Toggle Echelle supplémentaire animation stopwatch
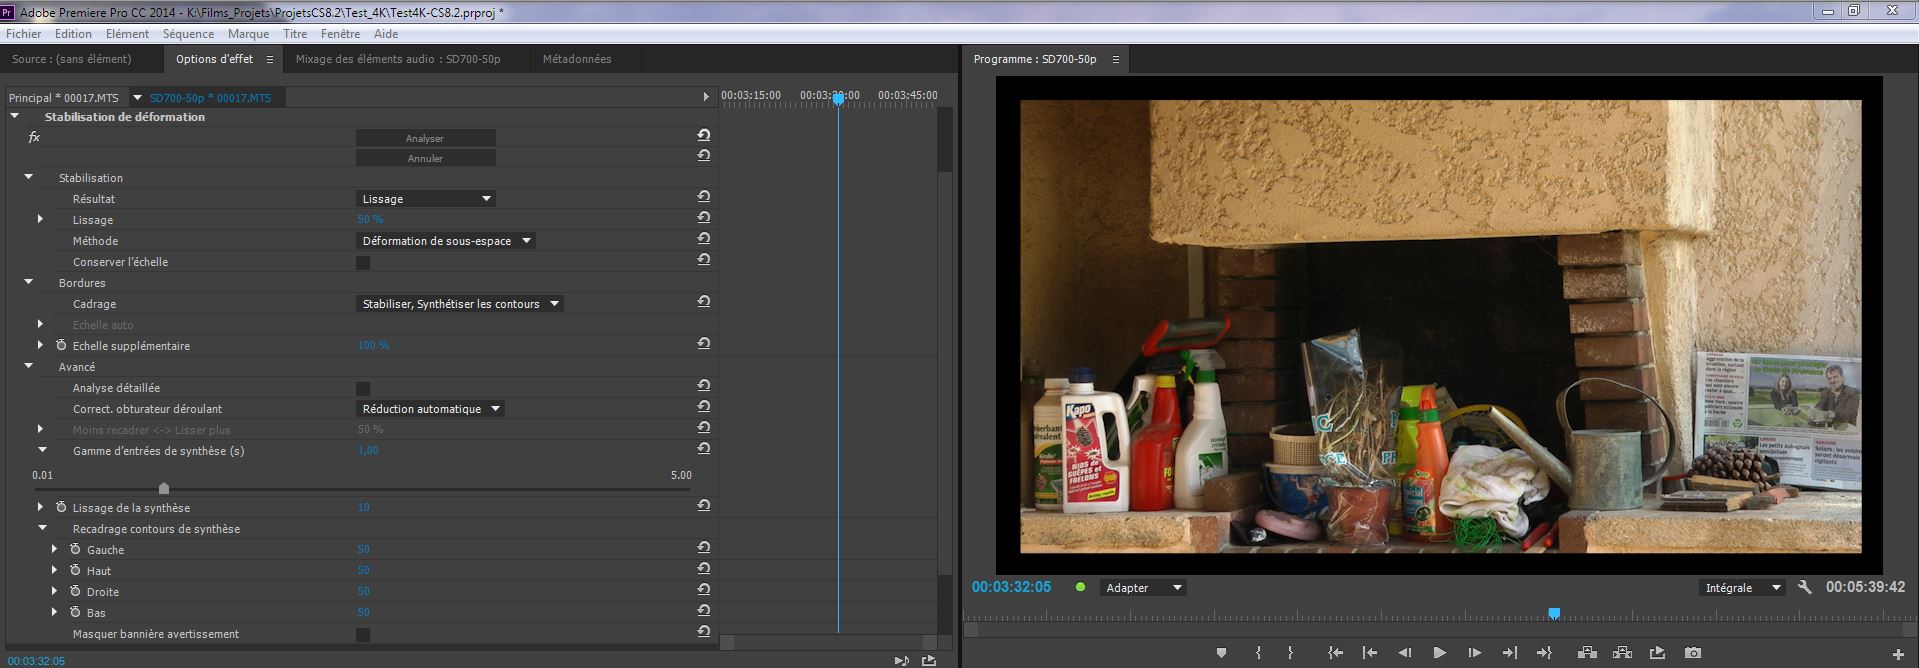The image size is (1919, 668). pos(61,345)
